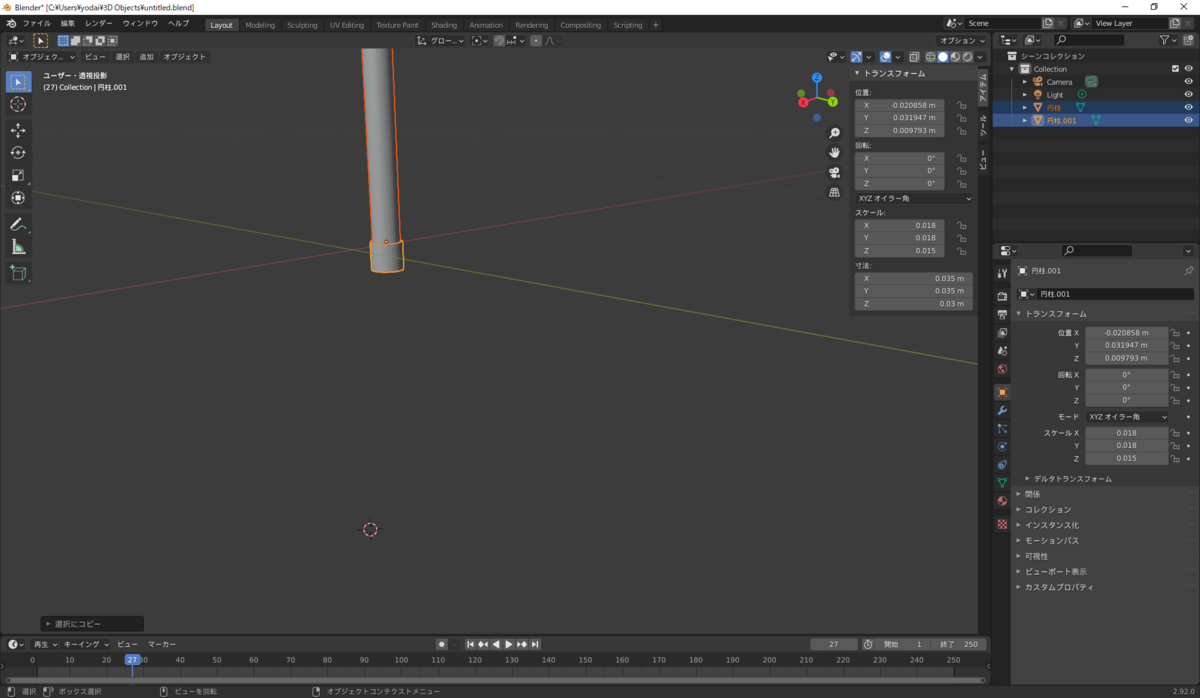Pick the Annotate pencil tool
This screenshot has width=1200, height=698.
(x=18, y=224)
